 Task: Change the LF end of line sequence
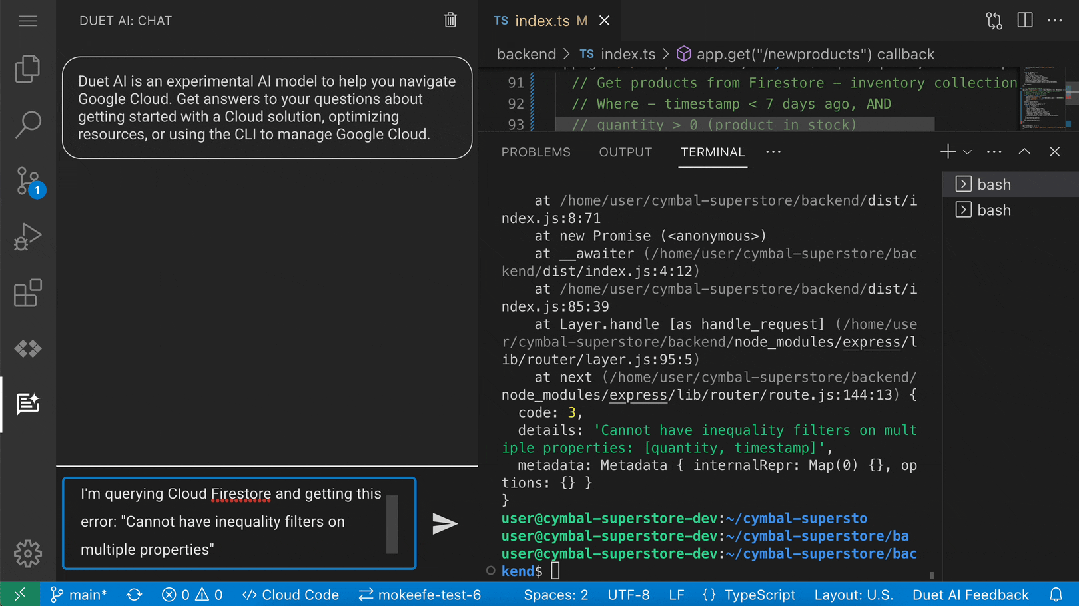point(676,594)
